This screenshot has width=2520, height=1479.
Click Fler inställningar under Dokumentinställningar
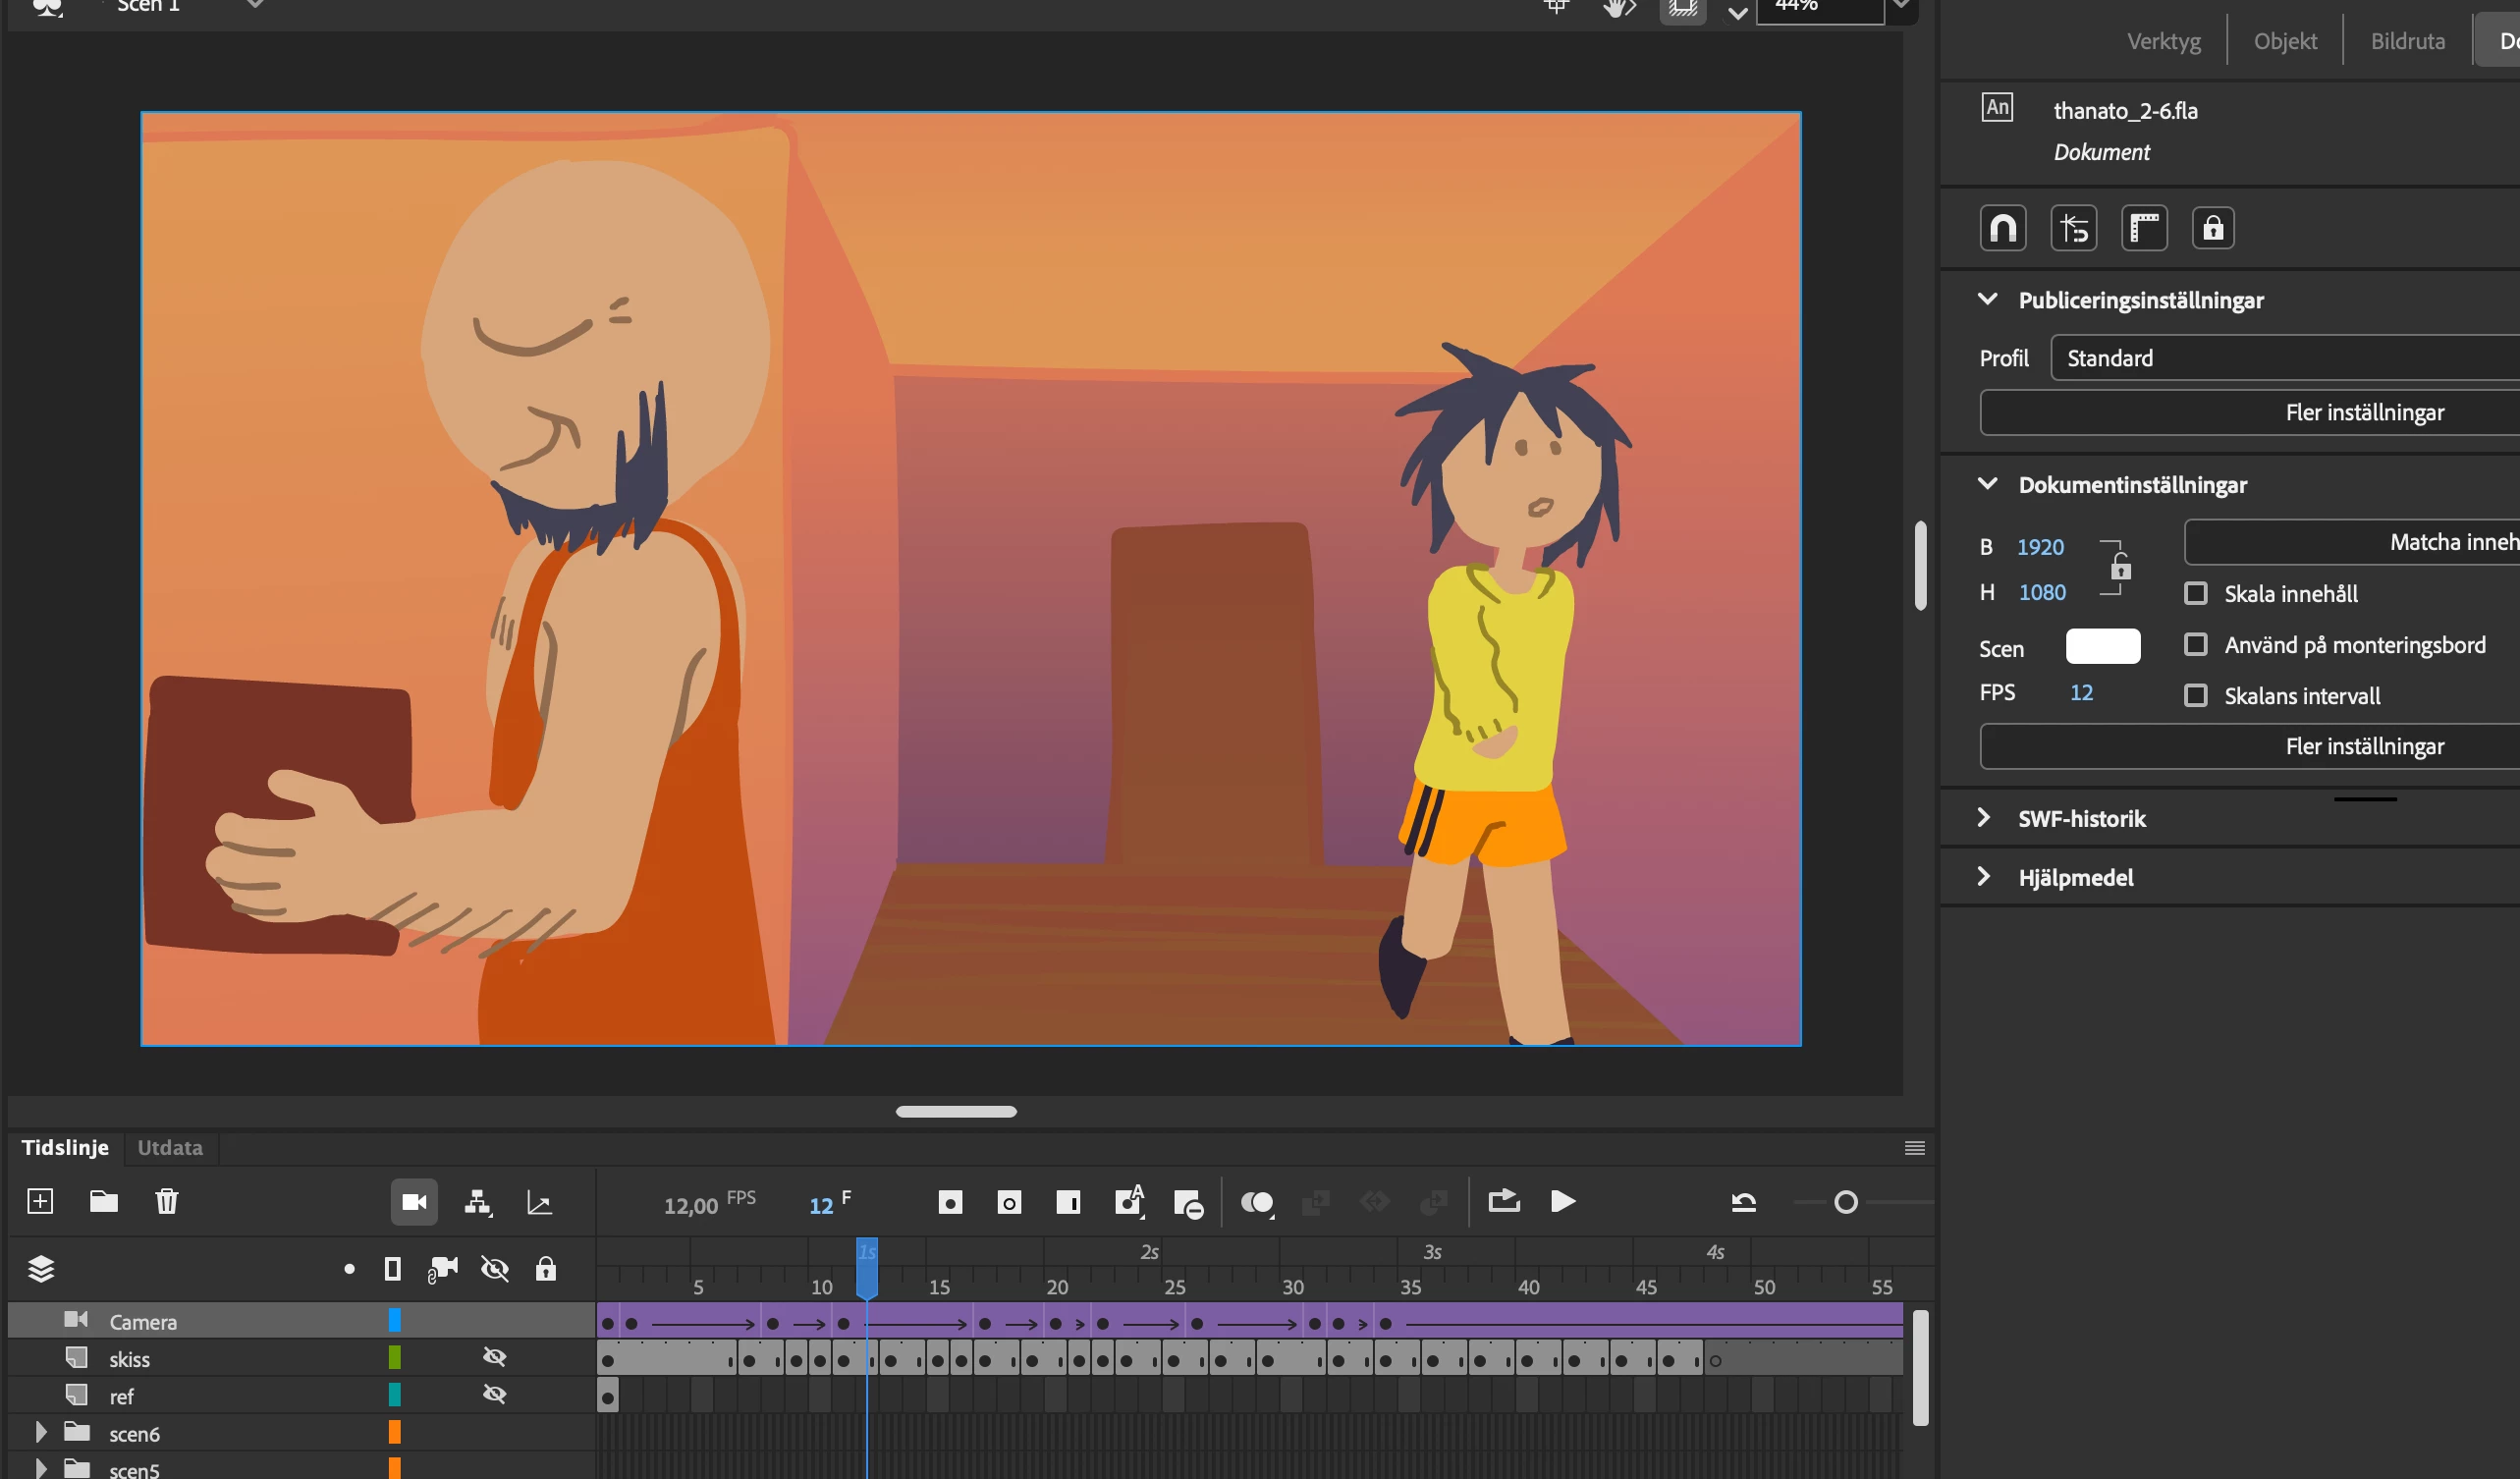pos(2364,746)
